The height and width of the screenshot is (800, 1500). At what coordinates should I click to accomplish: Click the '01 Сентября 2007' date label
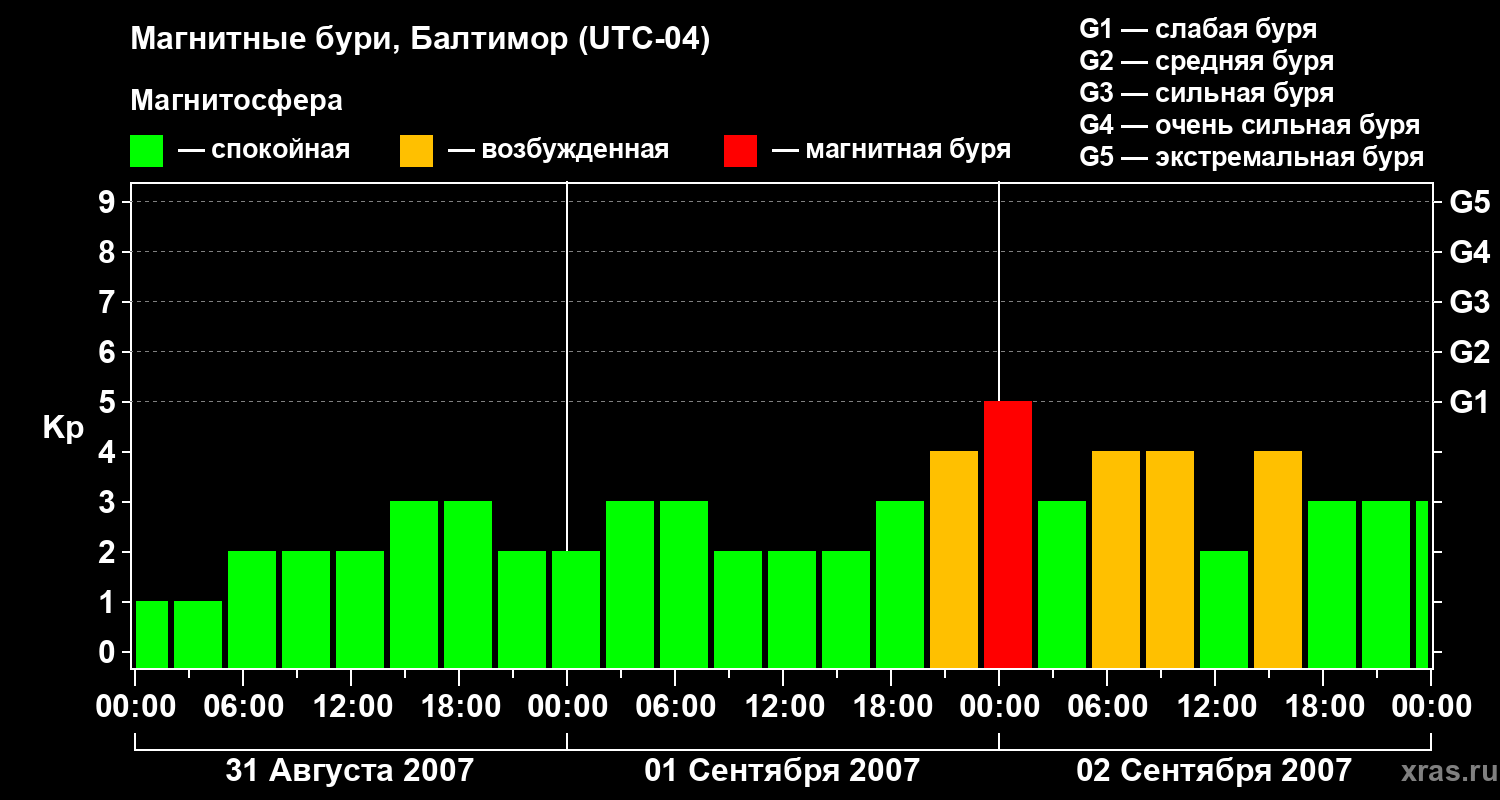(x=782, y=771)
